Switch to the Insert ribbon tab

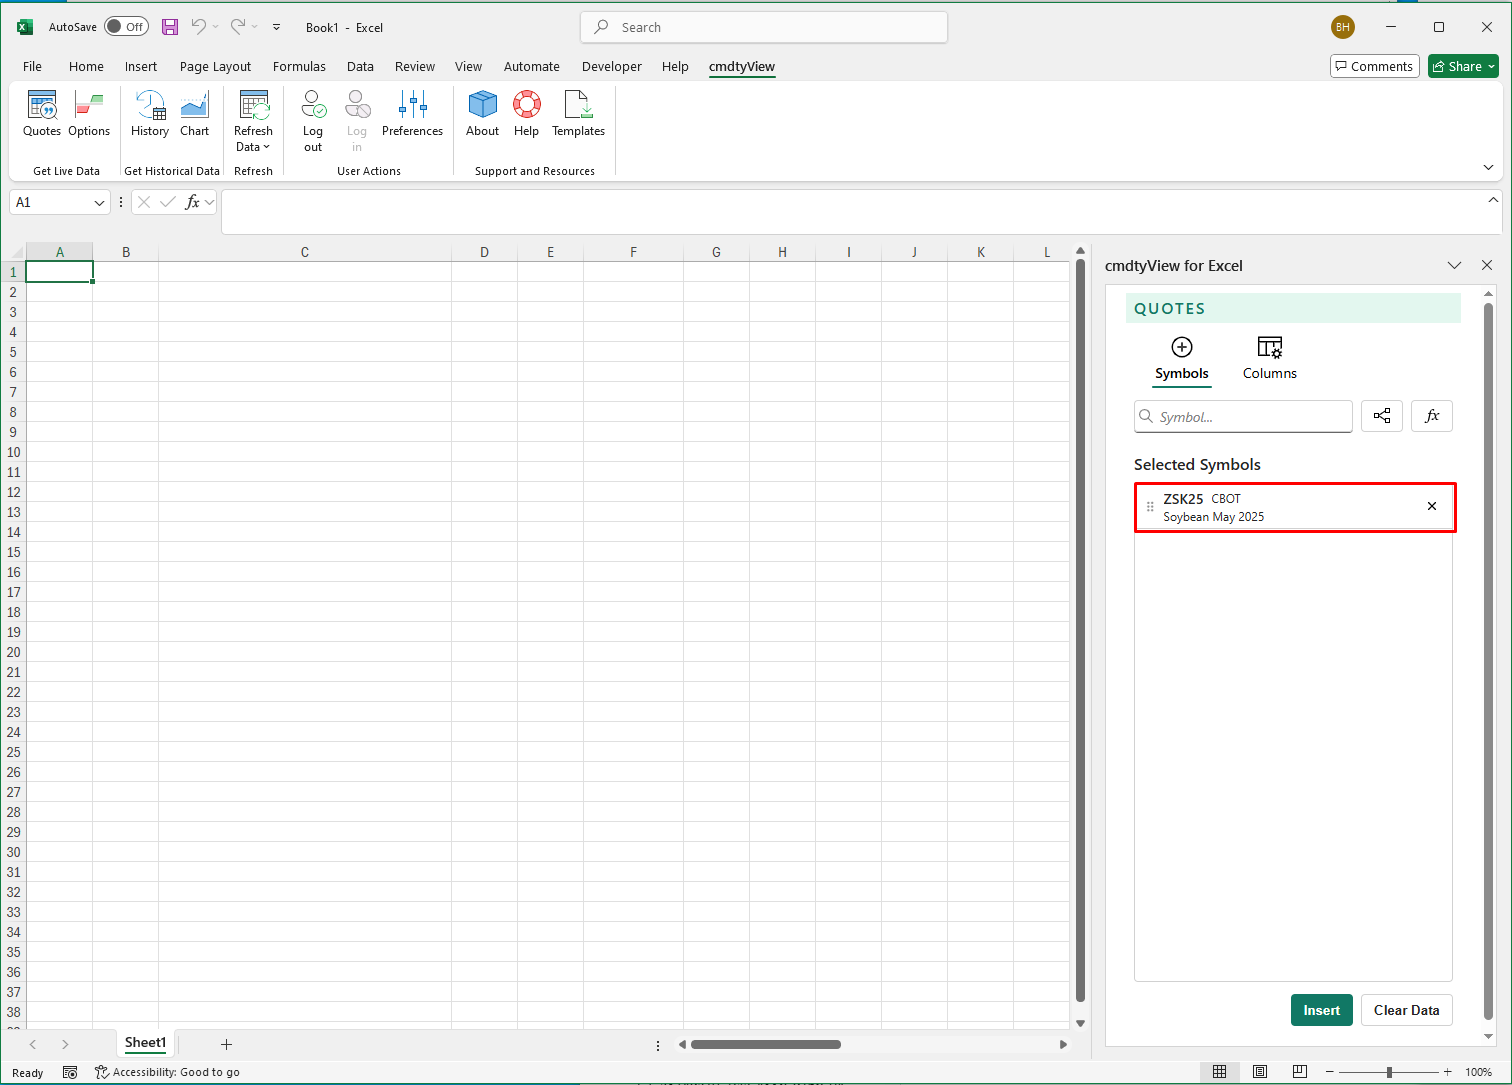(x=141, y=66)
